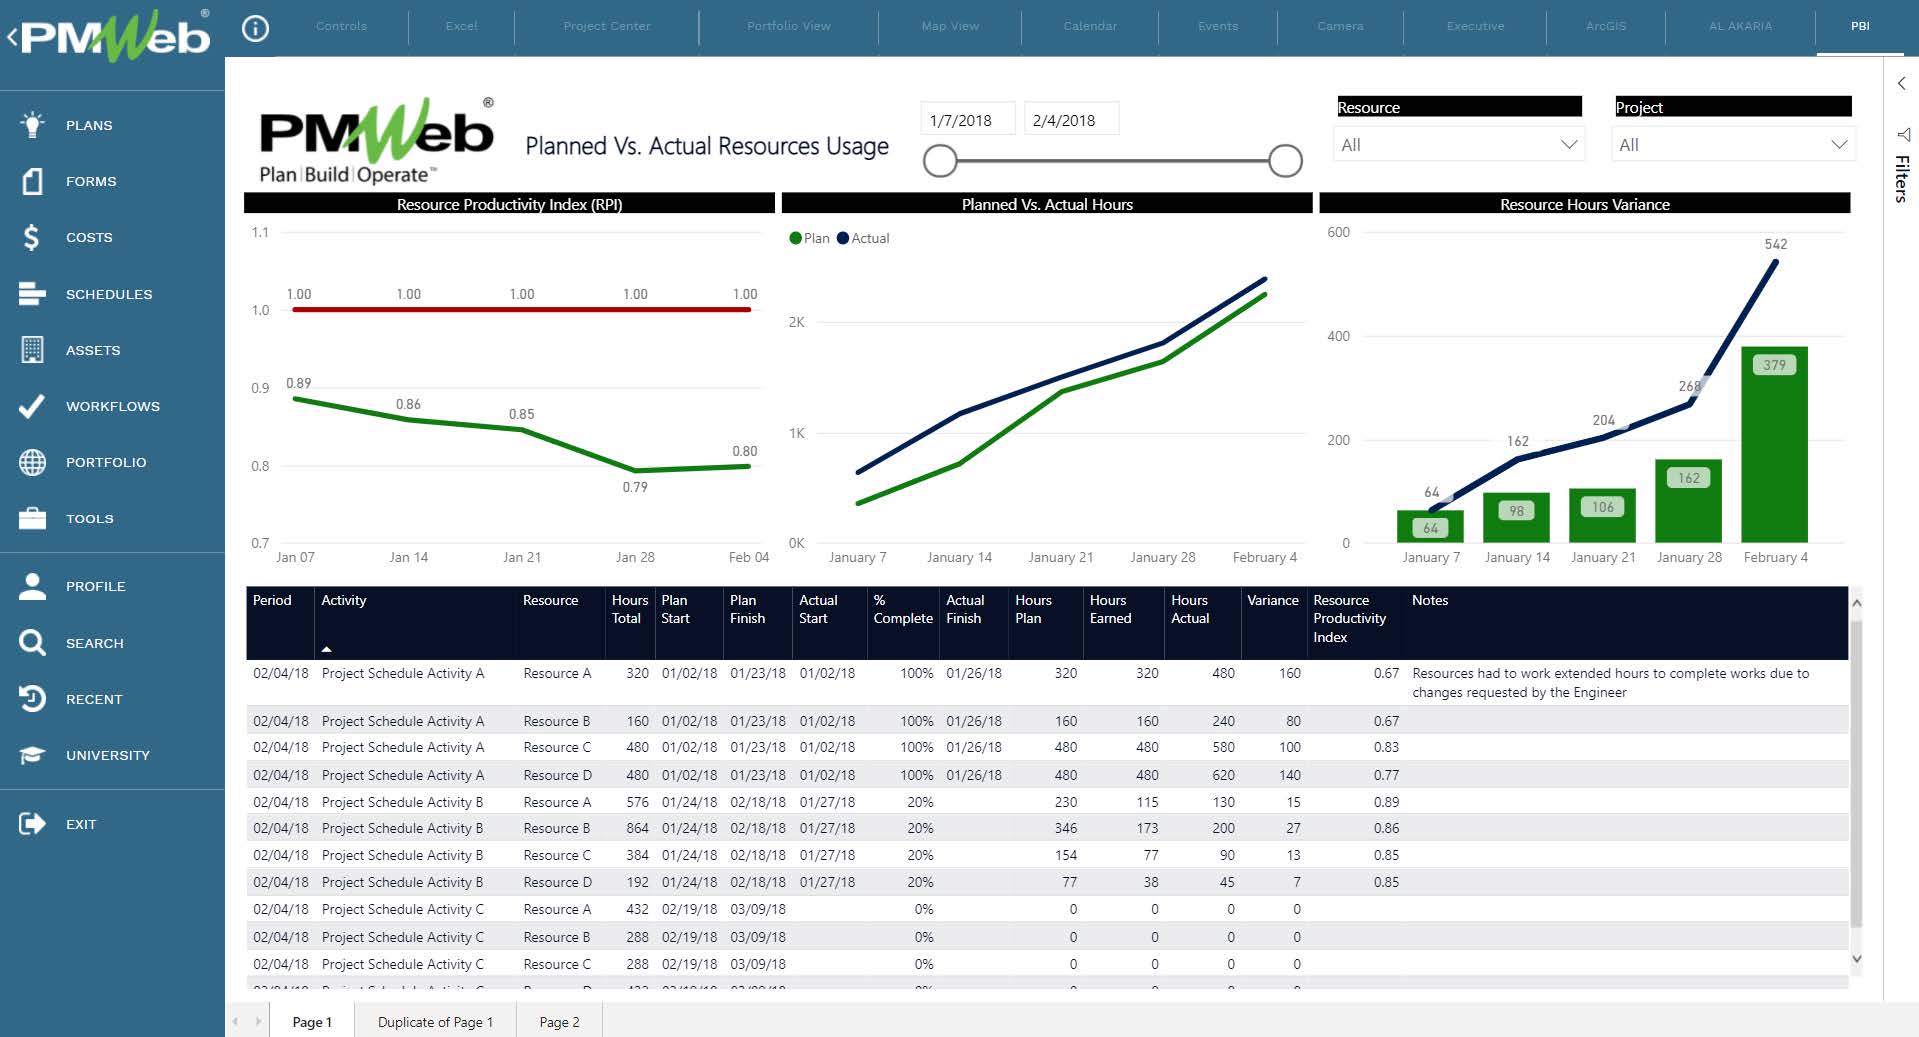Click the info circle icon in header
This screenshot has height=1037, width=1919.
(x=256, y=28)
